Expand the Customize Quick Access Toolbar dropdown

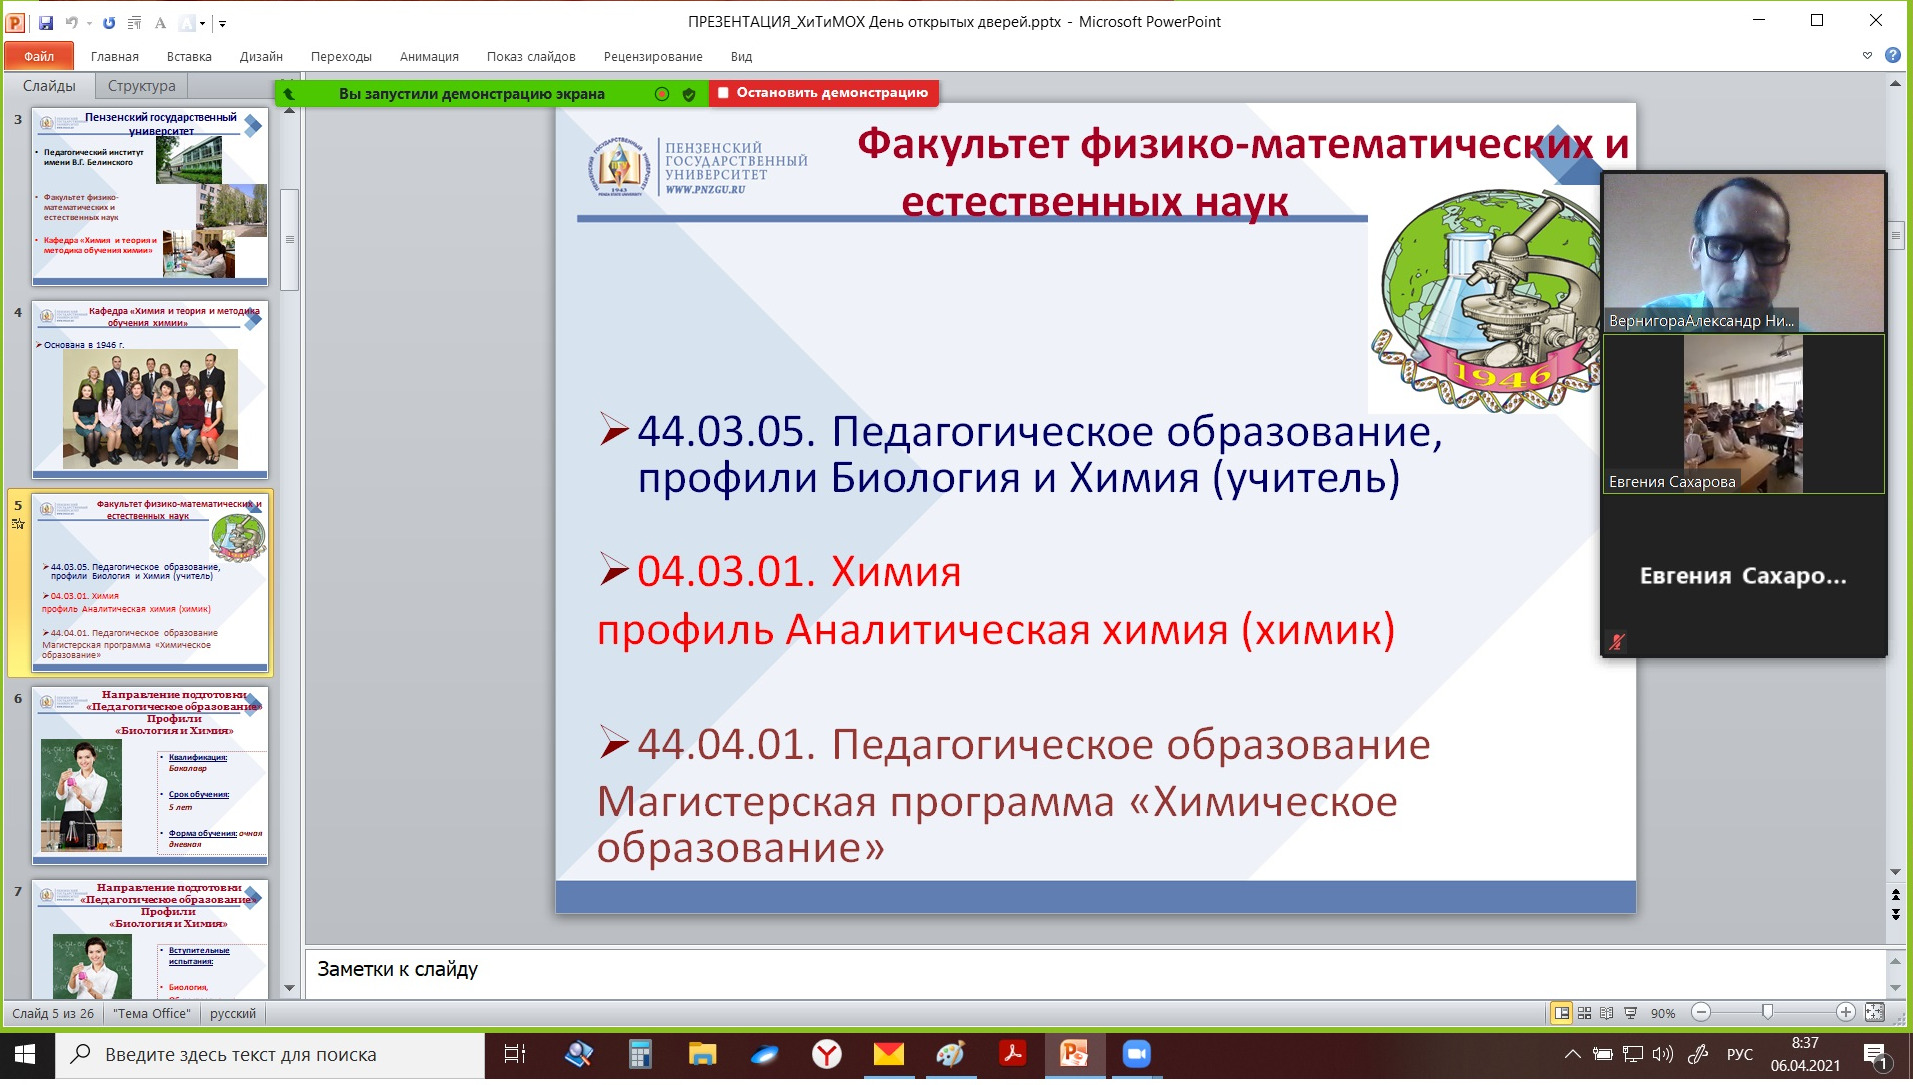(222, 23)
